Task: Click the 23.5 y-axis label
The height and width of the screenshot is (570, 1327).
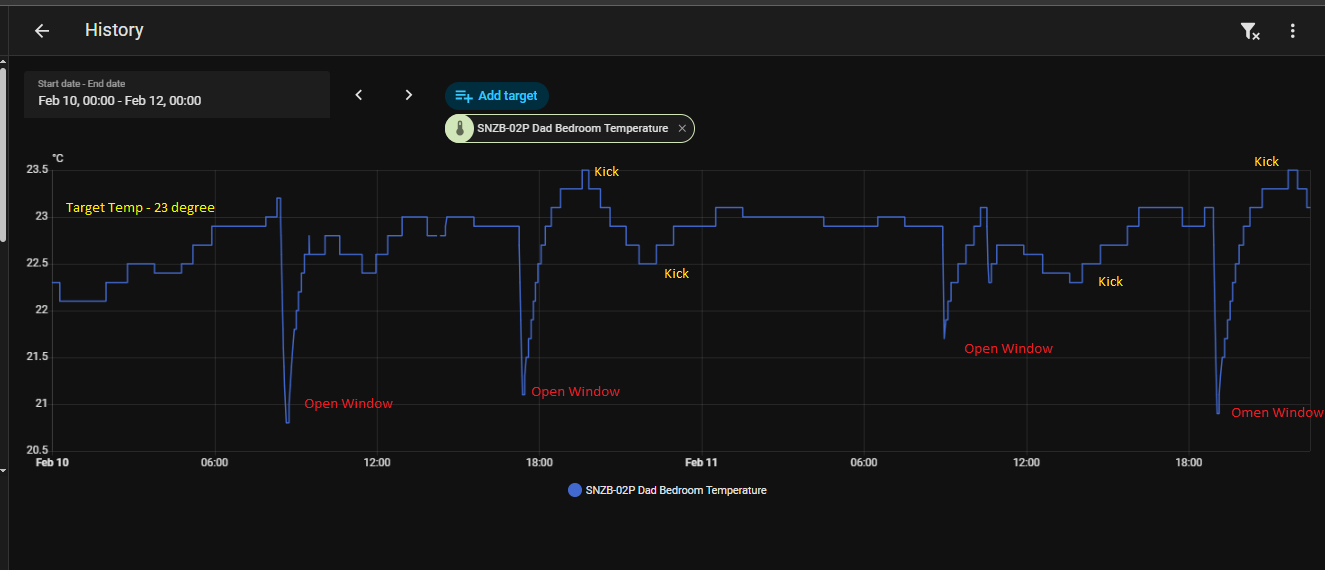Action: (x=37, y=170)
